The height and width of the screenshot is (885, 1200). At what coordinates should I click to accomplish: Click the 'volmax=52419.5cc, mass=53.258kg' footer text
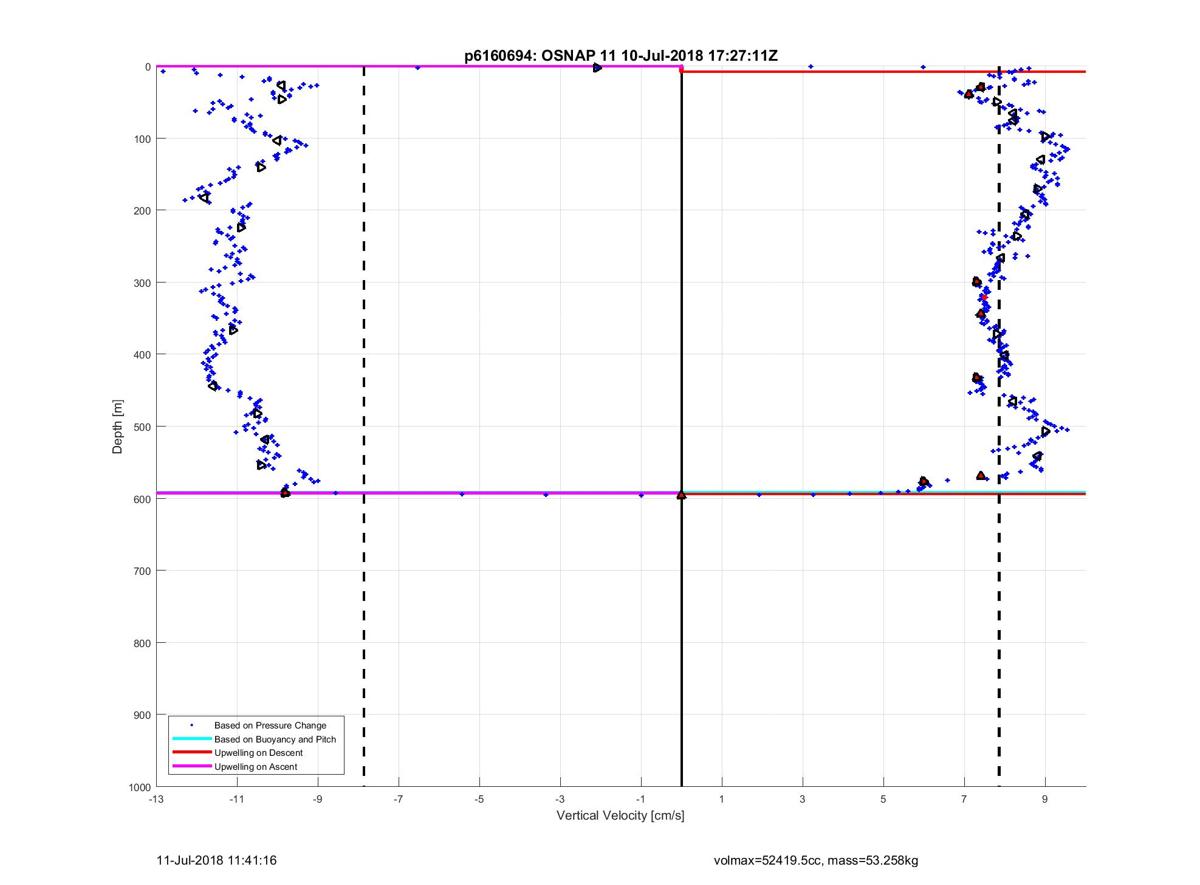[816, 859]
